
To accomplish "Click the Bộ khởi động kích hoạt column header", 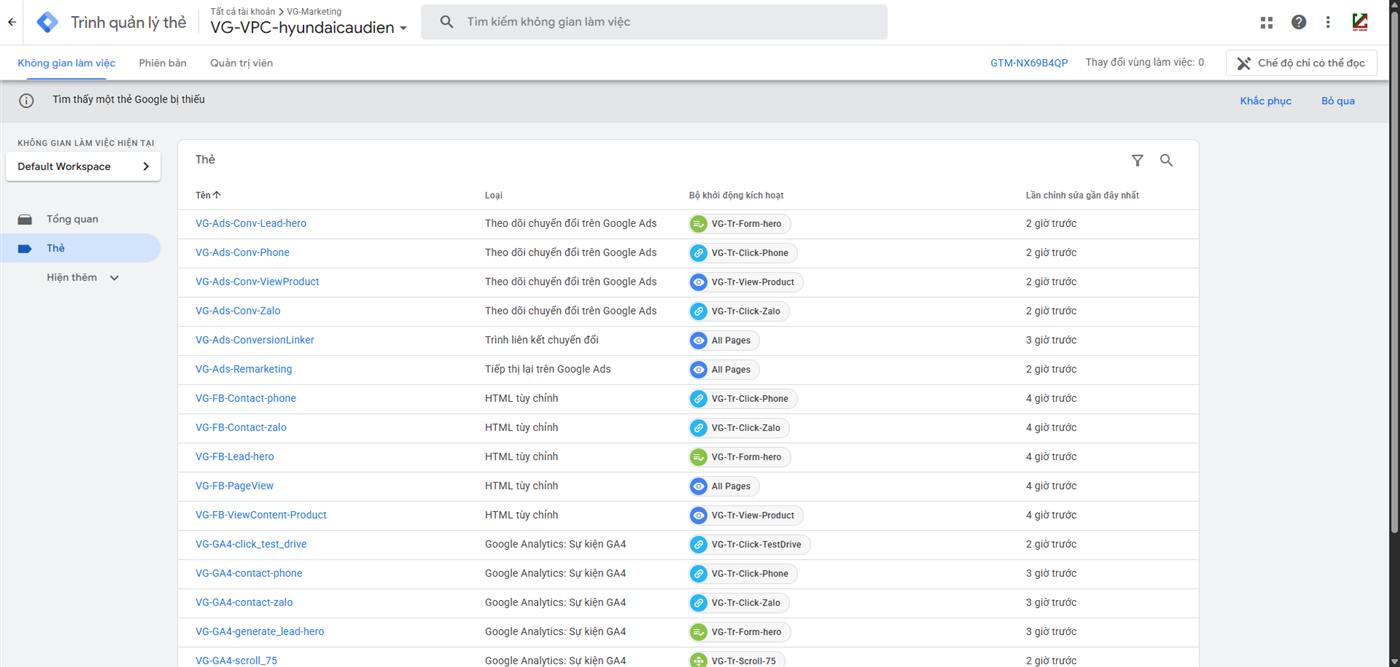I will pos(736,195).
